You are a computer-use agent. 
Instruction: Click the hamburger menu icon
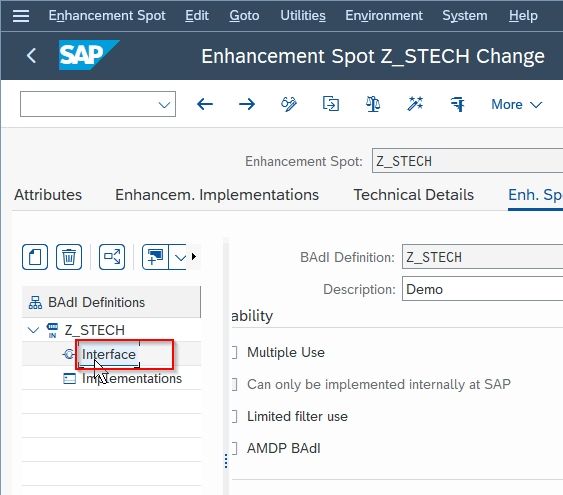pyautogui.click(x=21, y=16)
